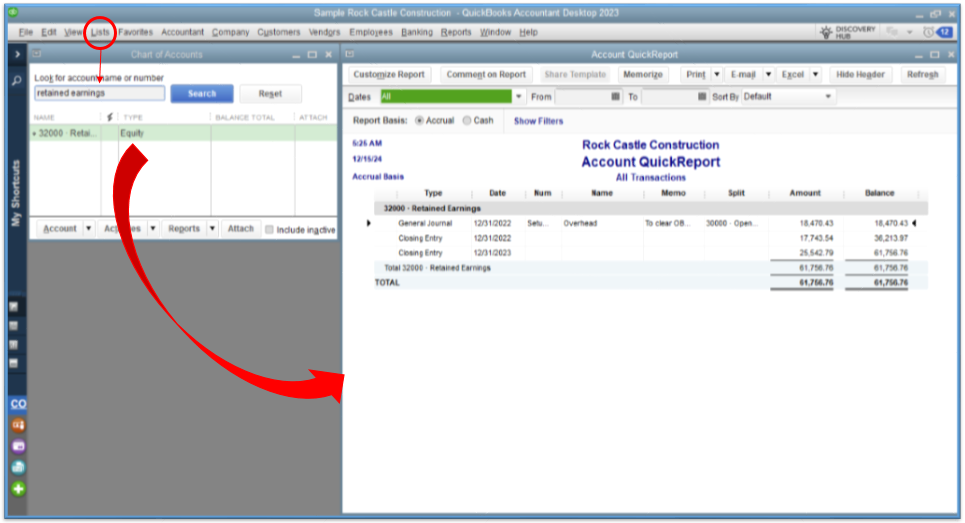
Task: Expand the My Shortcuts sidebar arrow
Action: pyautogui.click(x=17, y=54)
